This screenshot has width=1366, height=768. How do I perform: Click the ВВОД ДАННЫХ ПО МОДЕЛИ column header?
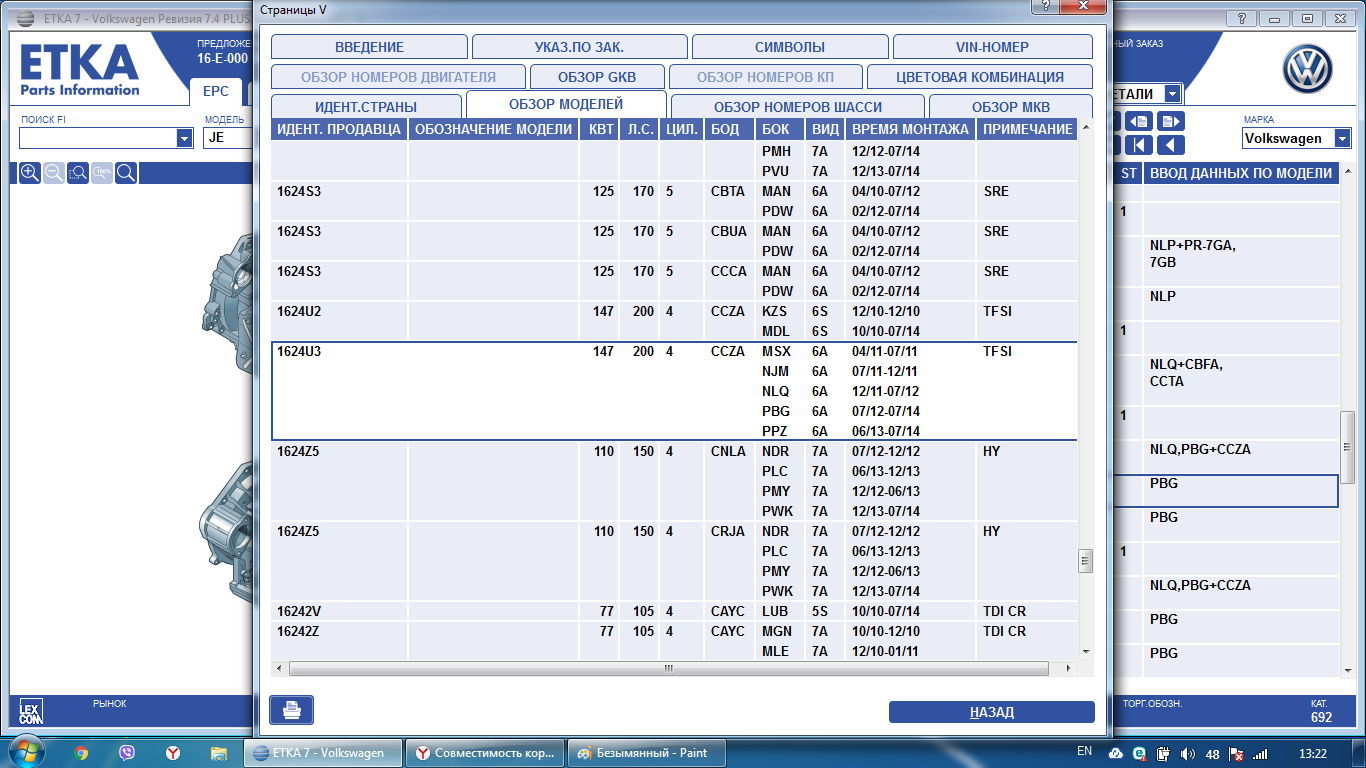(x=1241, y=173)
